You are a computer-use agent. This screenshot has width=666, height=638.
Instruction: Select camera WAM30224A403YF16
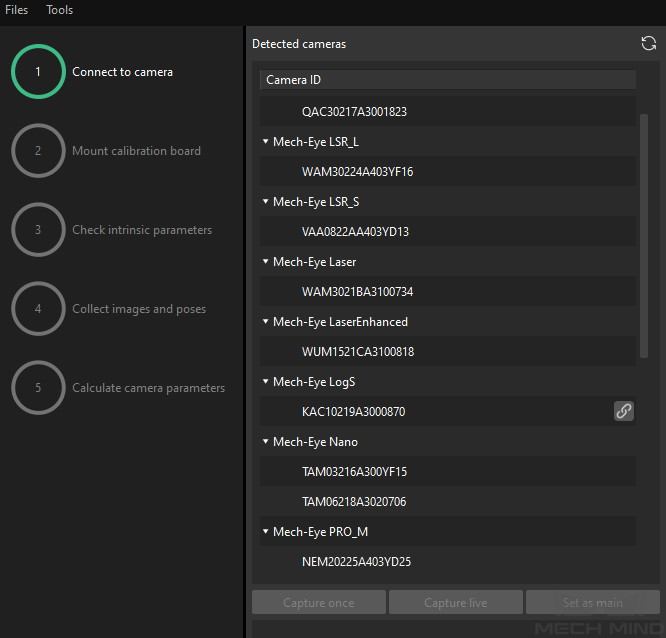[x=448, y=171]
